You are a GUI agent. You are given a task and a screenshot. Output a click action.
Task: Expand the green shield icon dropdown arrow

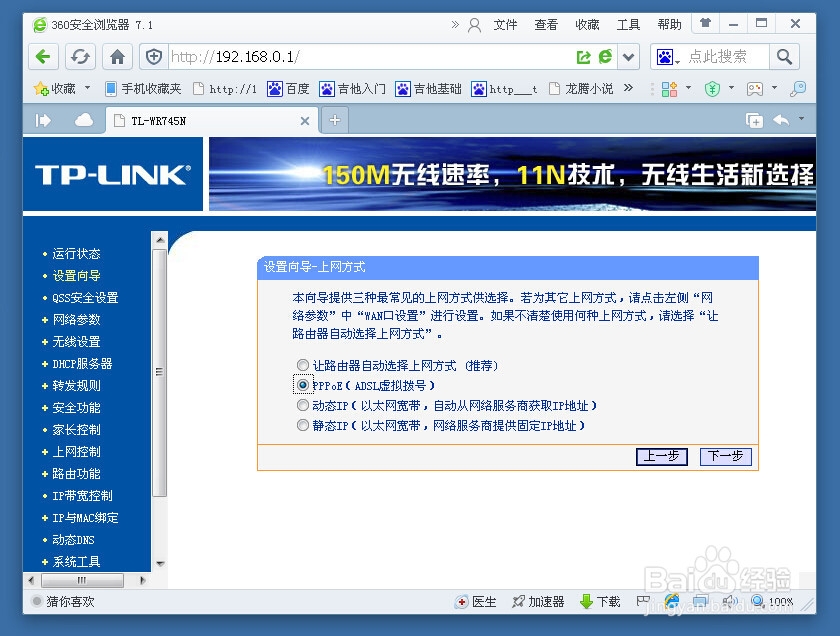[x=731, y=87]
